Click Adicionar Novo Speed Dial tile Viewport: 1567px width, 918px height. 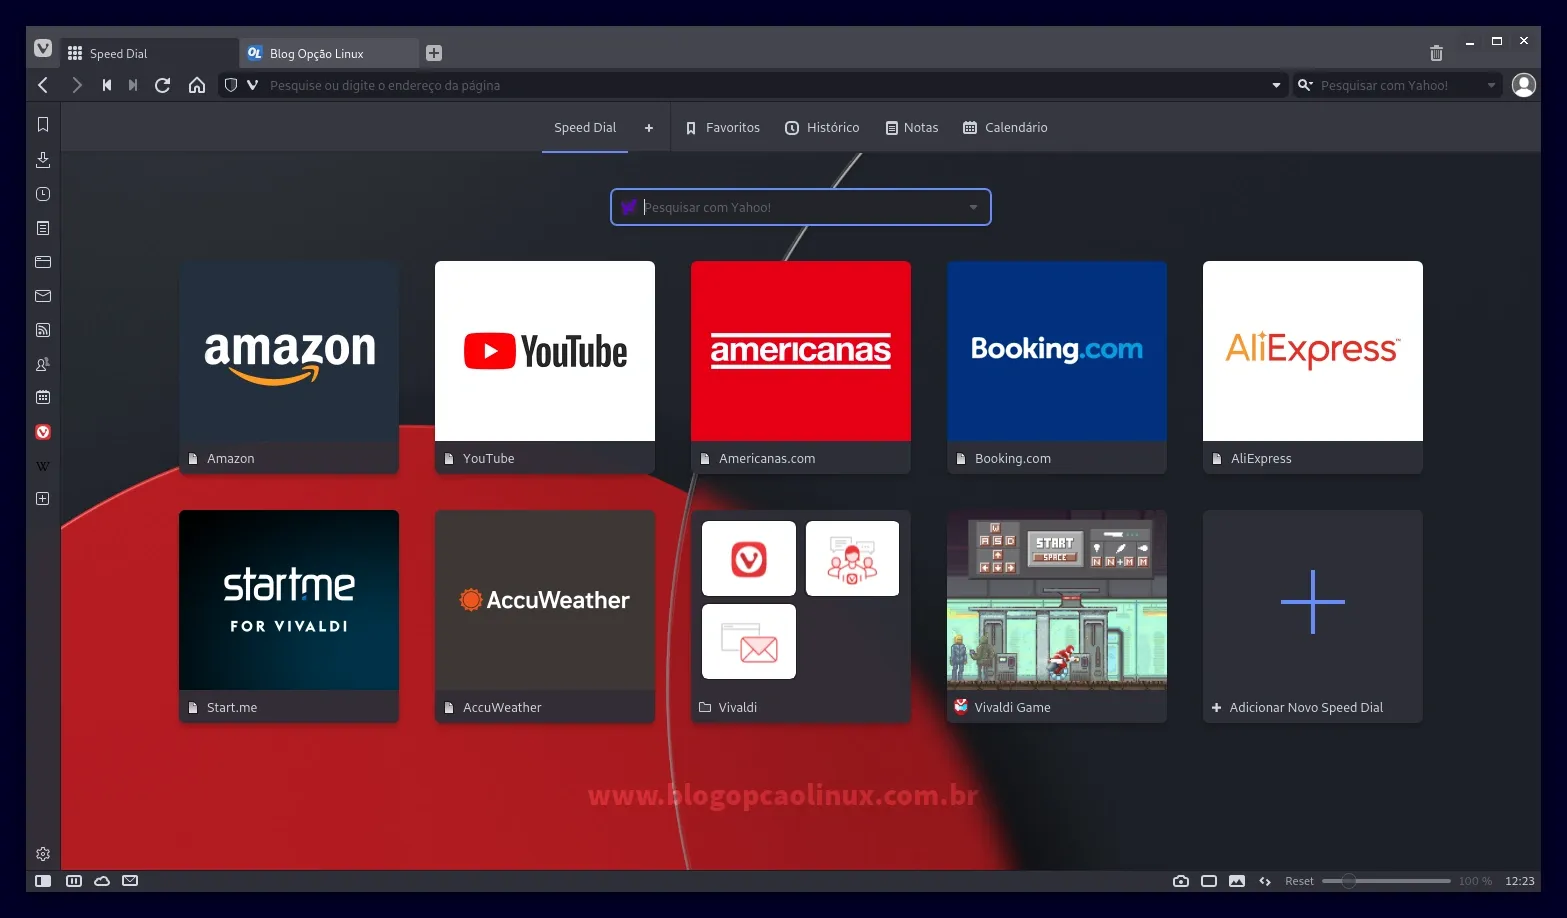1313,616
